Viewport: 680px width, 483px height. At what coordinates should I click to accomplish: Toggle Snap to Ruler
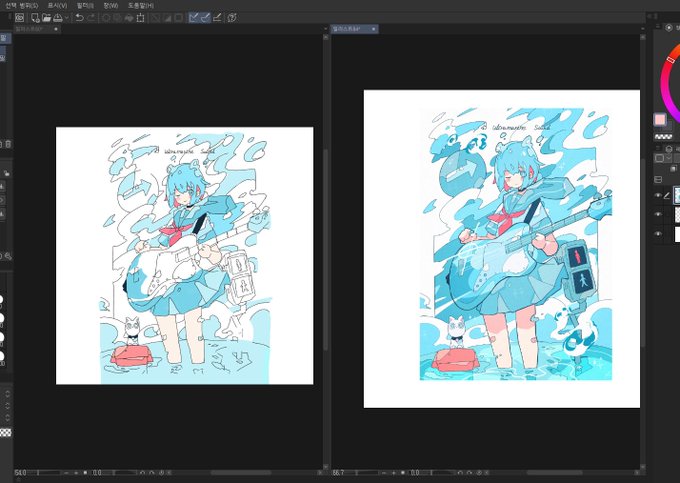(x=194, y=18)
